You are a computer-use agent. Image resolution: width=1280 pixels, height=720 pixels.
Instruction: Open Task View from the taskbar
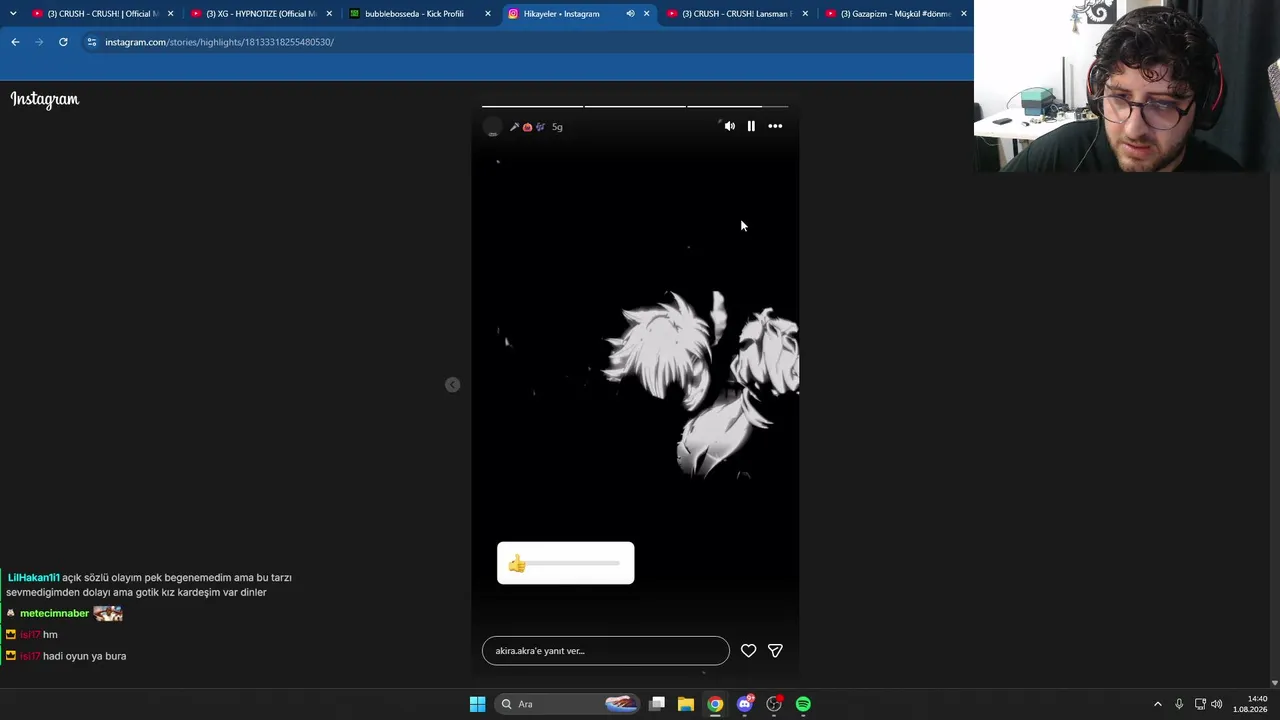click(657, 704)
